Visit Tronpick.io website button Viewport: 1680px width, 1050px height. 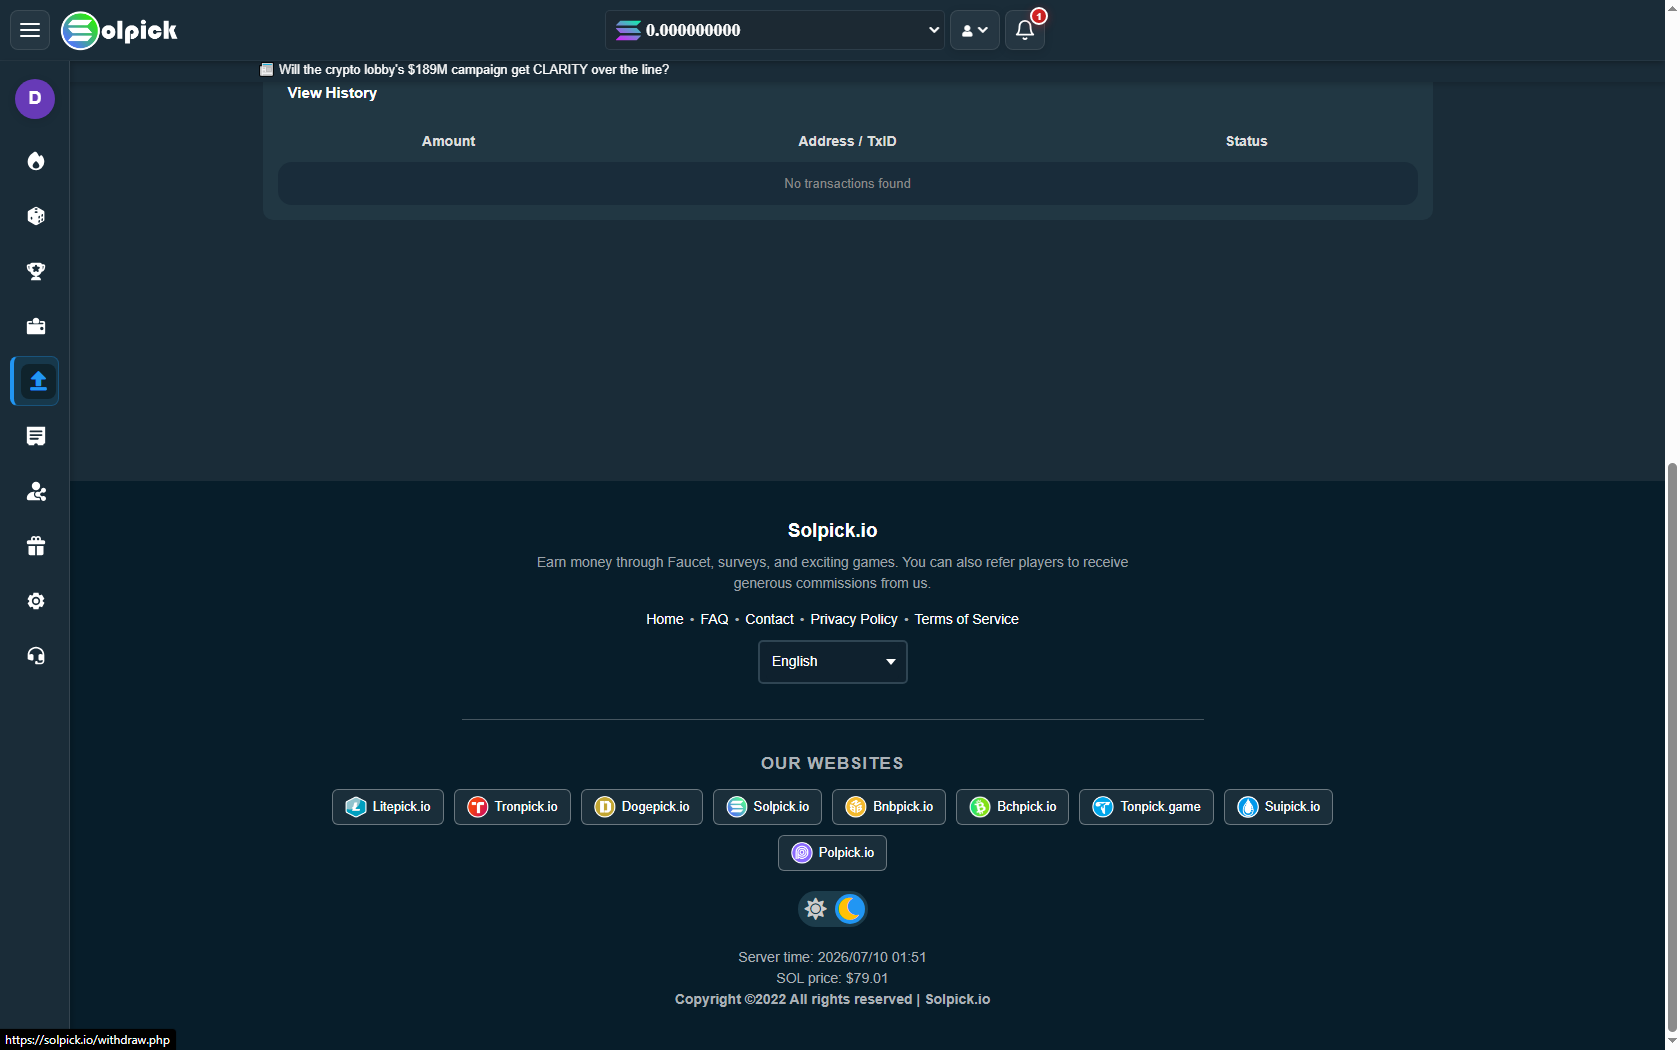(x=512, y=807)
